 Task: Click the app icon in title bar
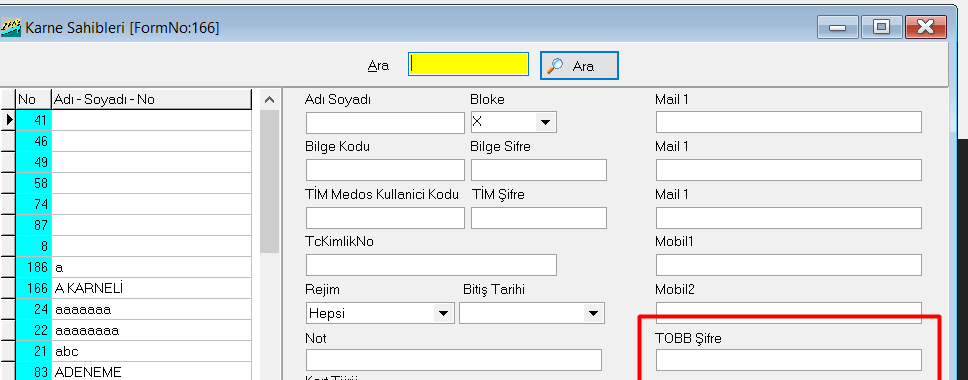[x=11, y=27]
